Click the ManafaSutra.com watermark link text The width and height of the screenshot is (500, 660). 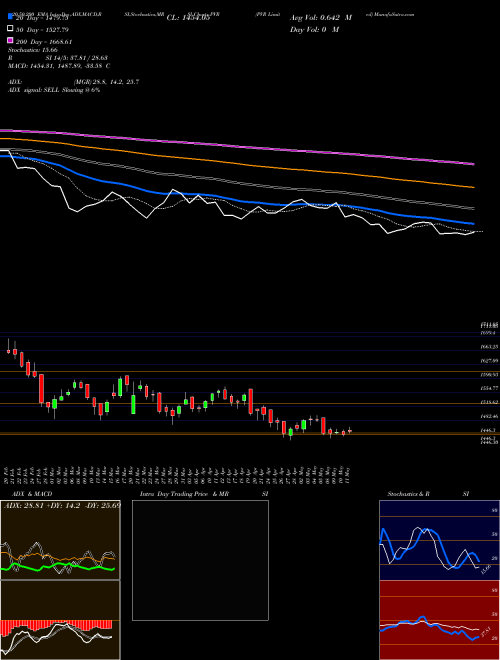(x=393, y=14)
